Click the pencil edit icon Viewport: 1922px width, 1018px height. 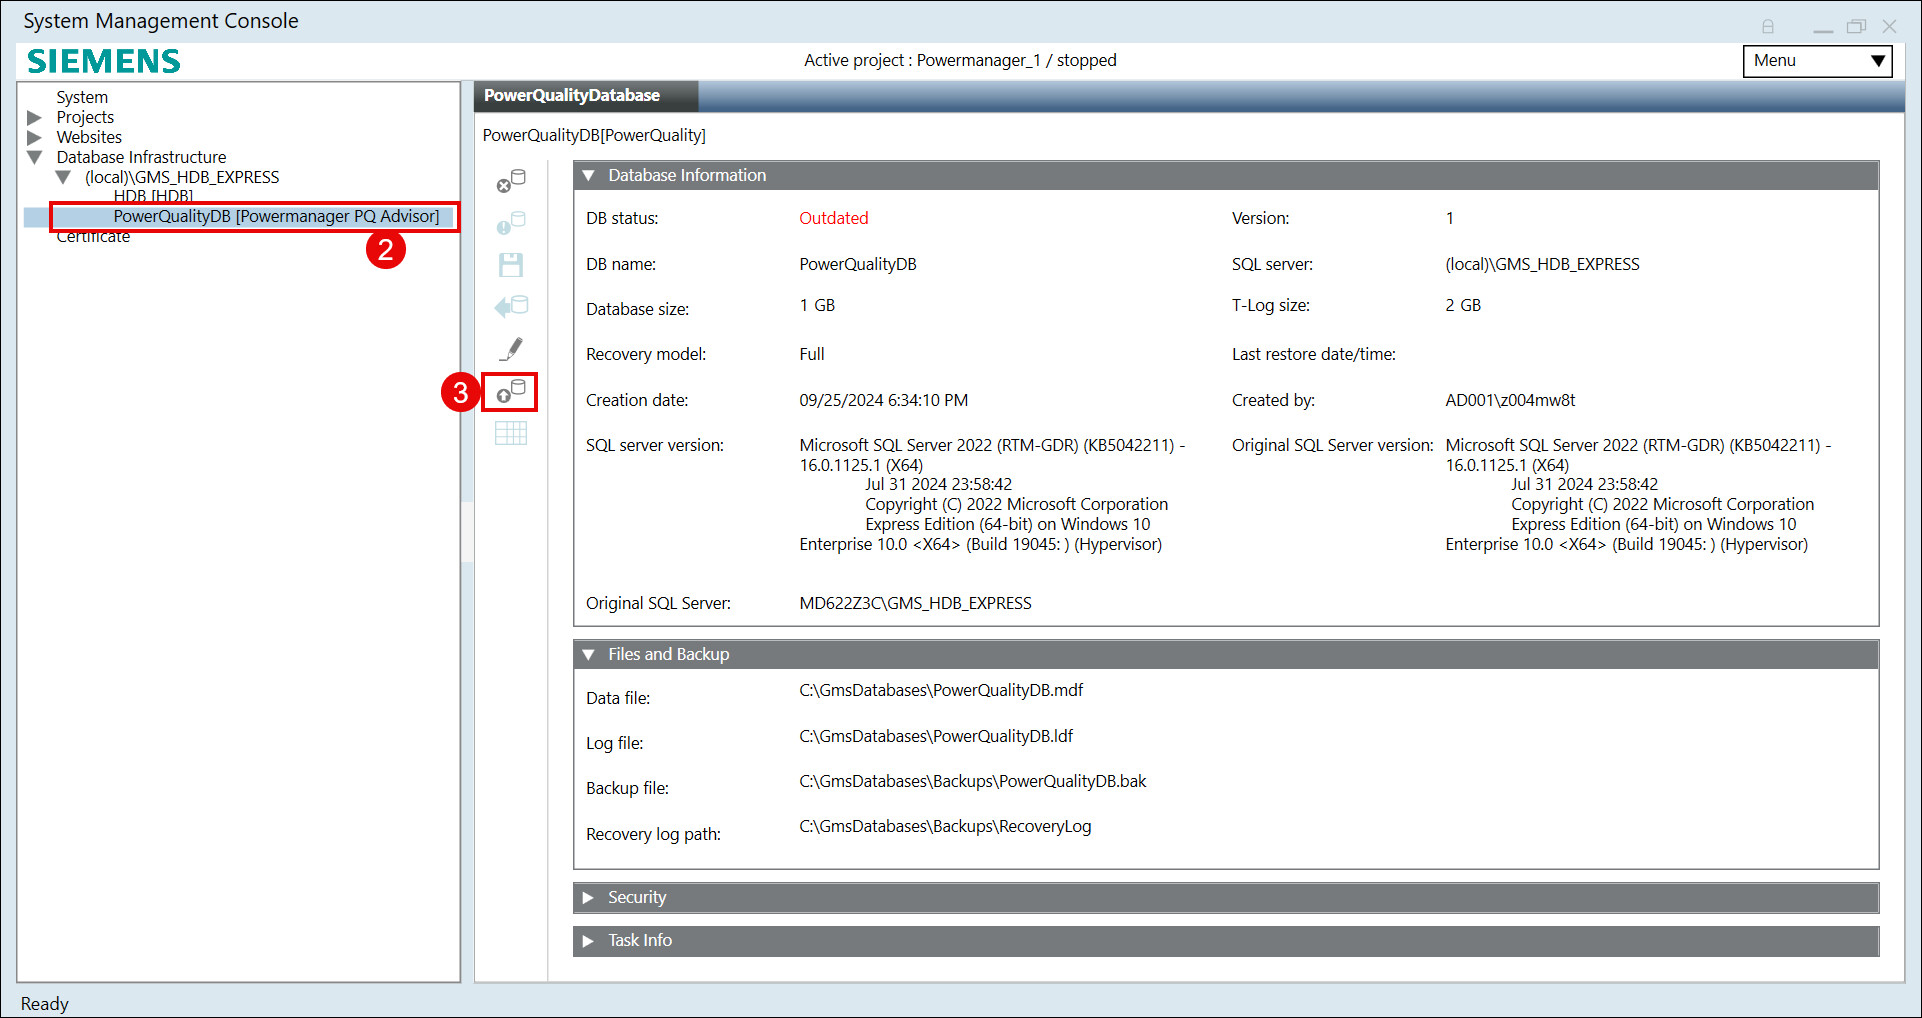click(511, 349)
